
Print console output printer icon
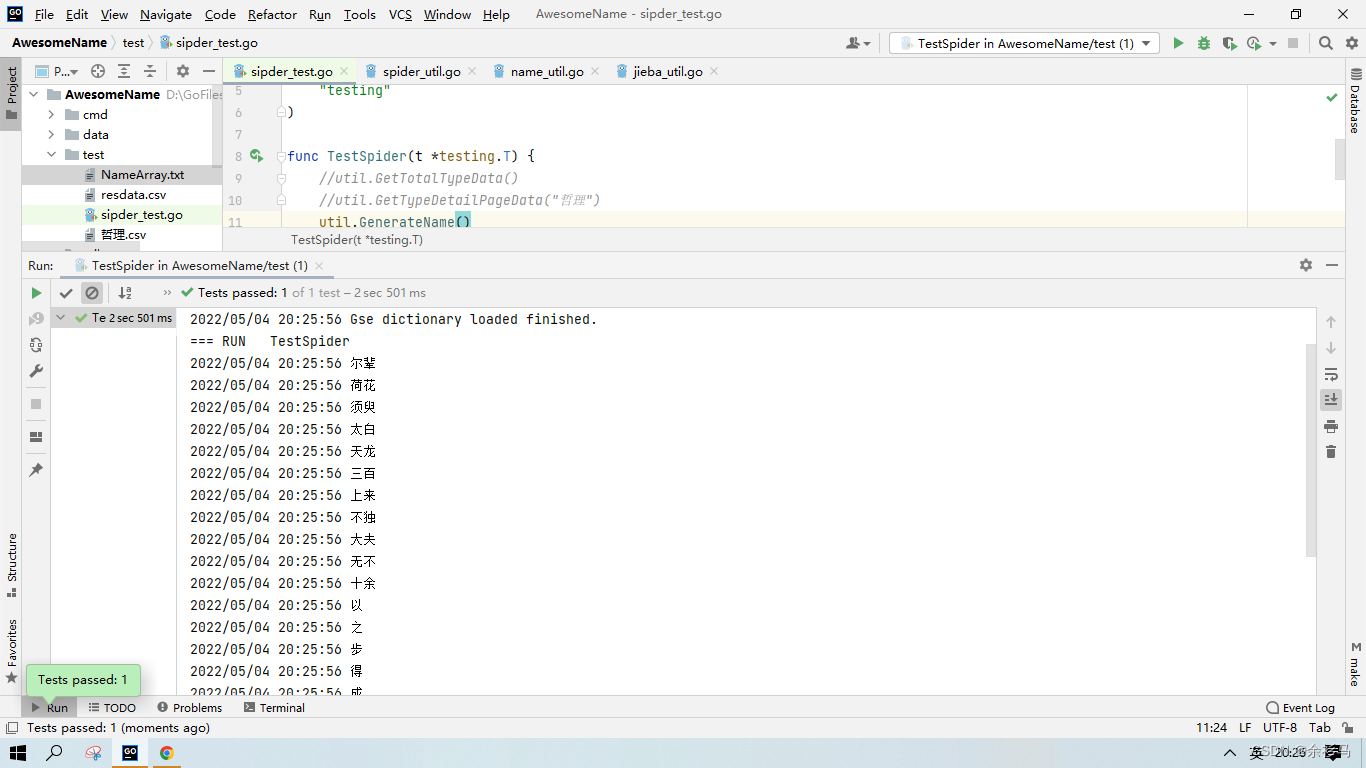tap(1331, 426)
